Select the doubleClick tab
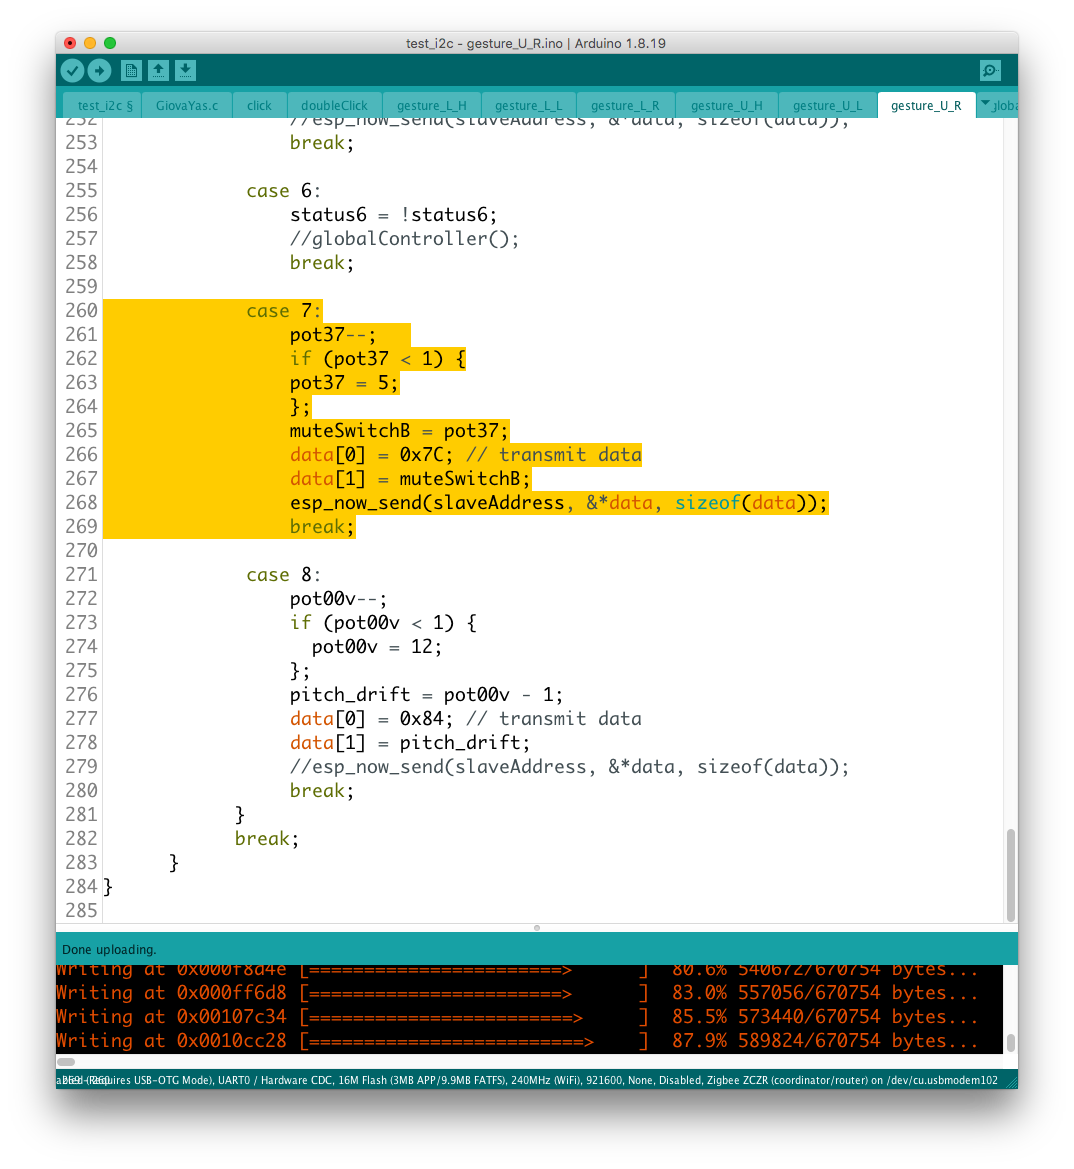The width and height of the screenshot is (1074, 1169). point(334,105)
